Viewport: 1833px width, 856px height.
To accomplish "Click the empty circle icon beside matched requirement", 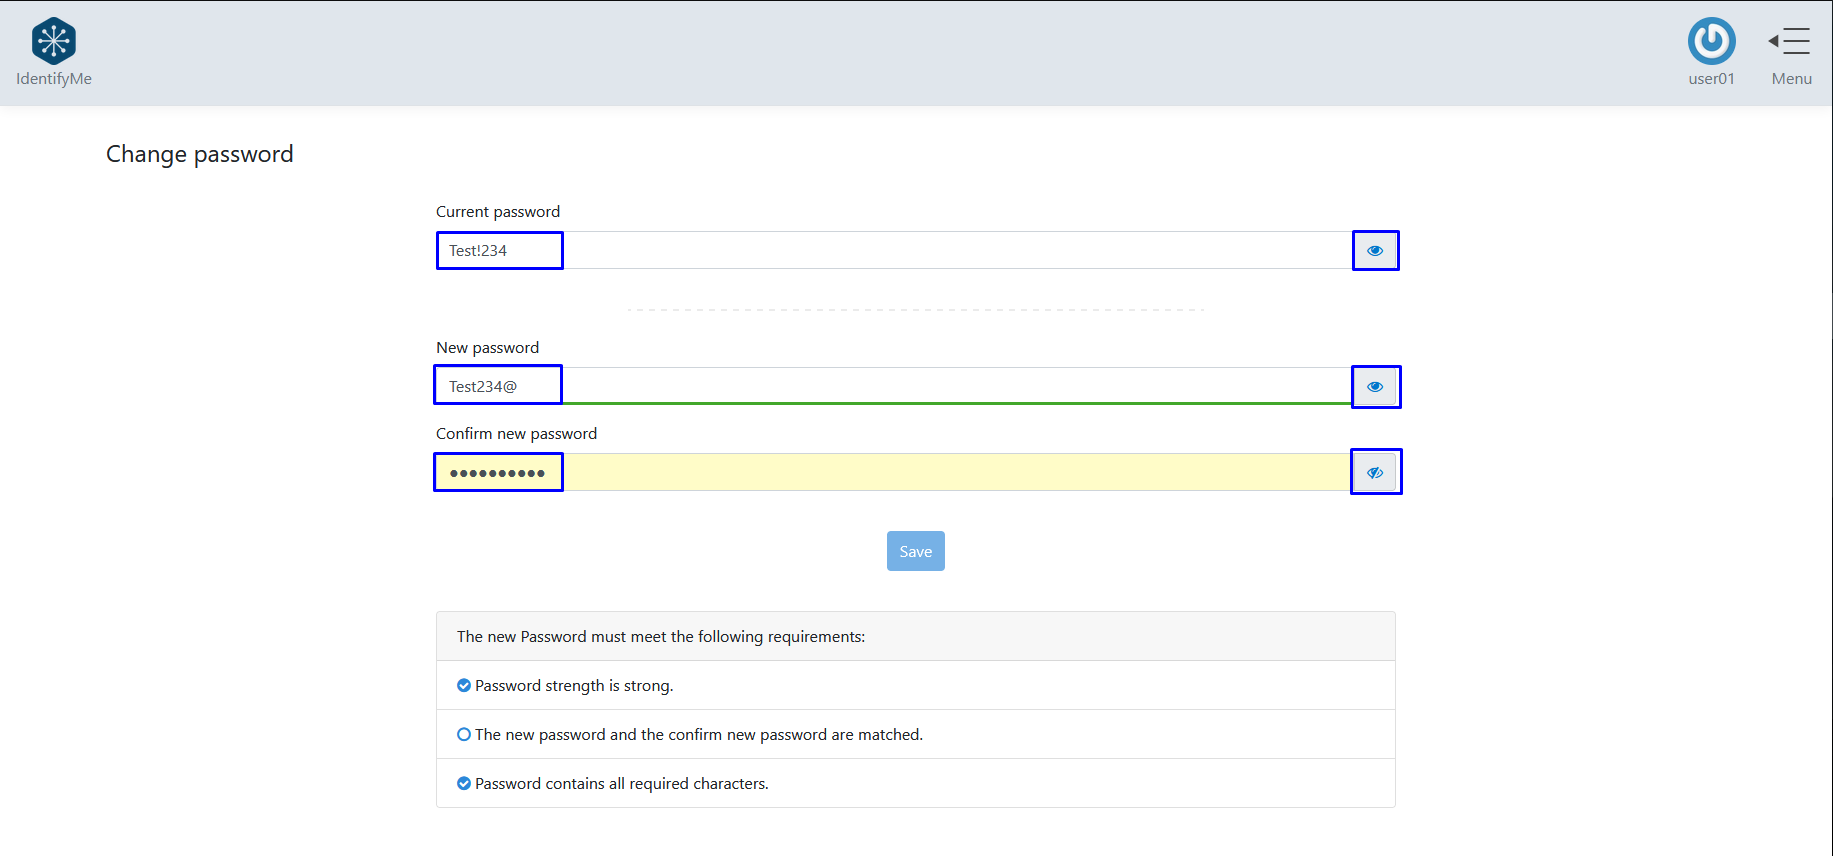I will (x=464, y=735).
